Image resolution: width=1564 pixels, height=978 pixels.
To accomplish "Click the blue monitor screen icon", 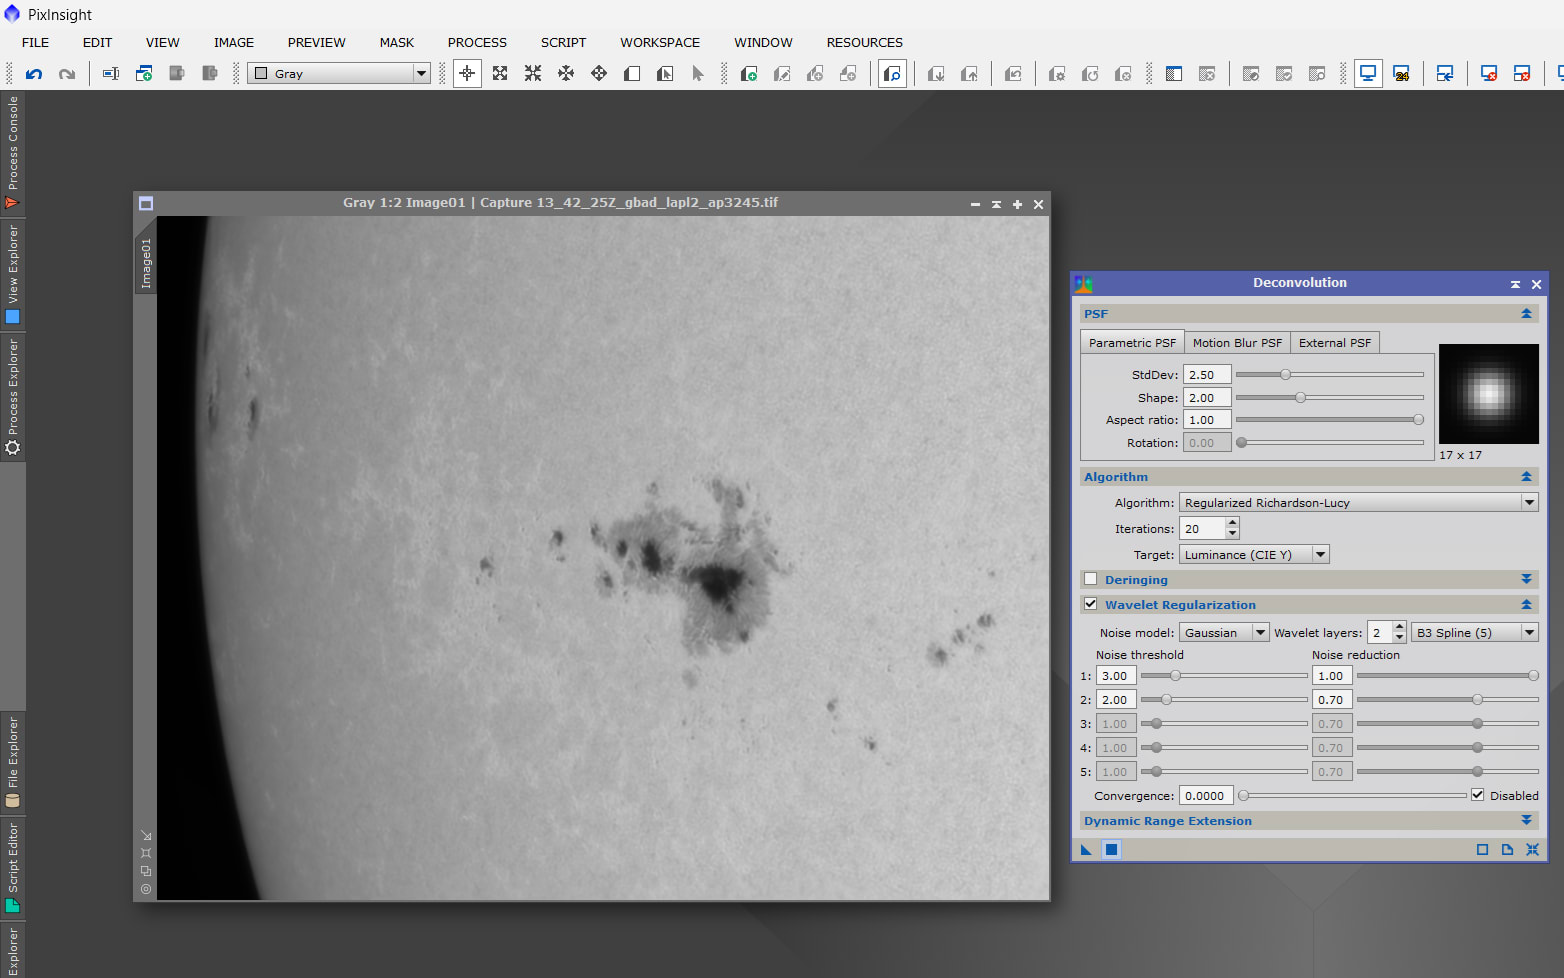I will (x=1368, y=73).
